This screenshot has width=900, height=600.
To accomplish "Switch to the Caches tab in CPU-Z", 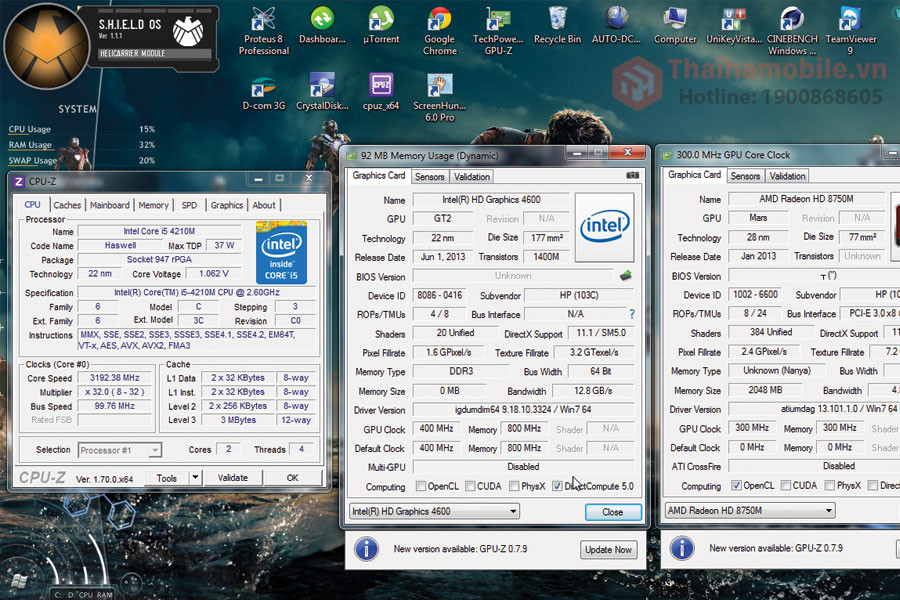I will [67, 205].
